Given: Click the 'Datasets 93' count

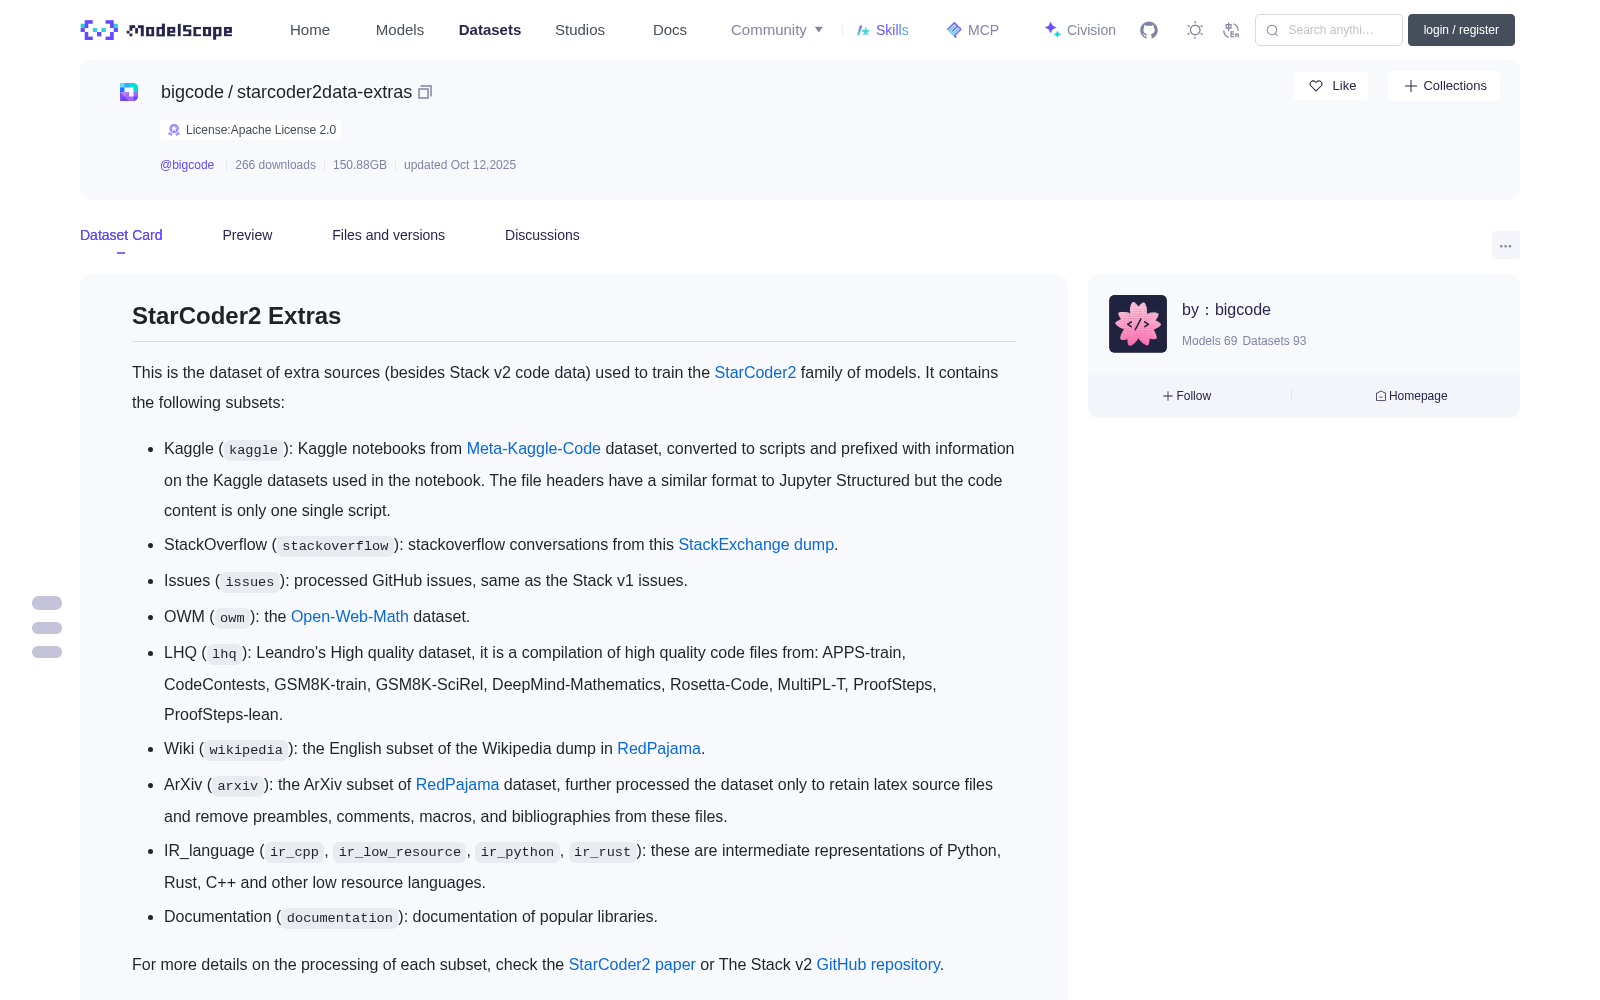Looking at the screenshot, I should click(x=1274, y=341).
